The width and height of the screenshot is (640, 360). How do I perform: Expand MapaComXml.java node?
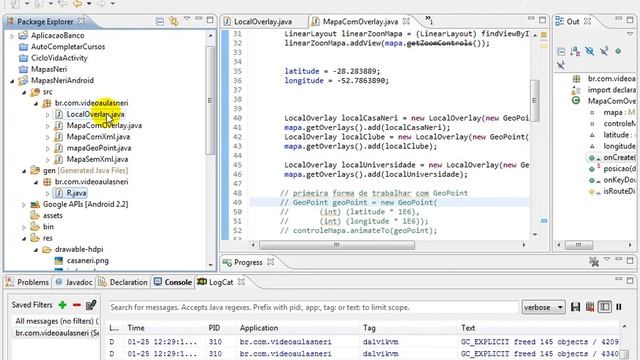click(47, 137)
